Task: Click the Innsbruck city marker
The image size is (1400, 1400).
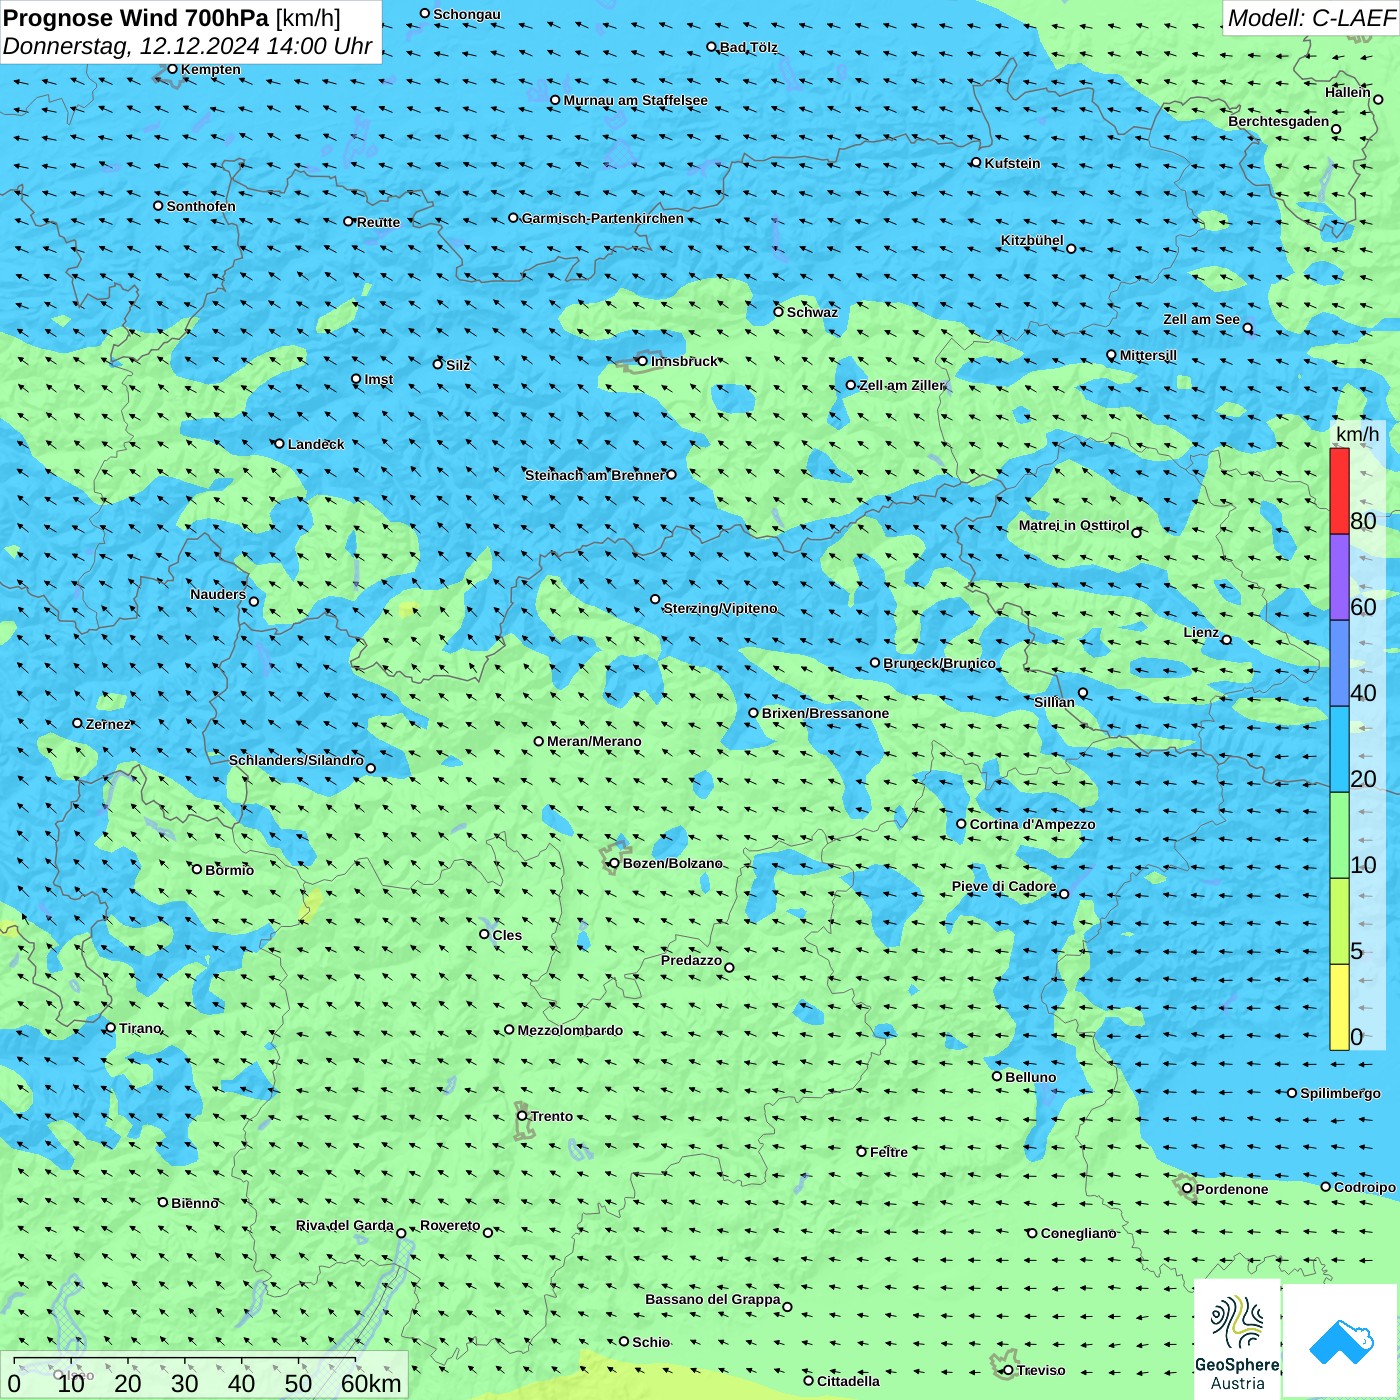Action: click(642, 361)
